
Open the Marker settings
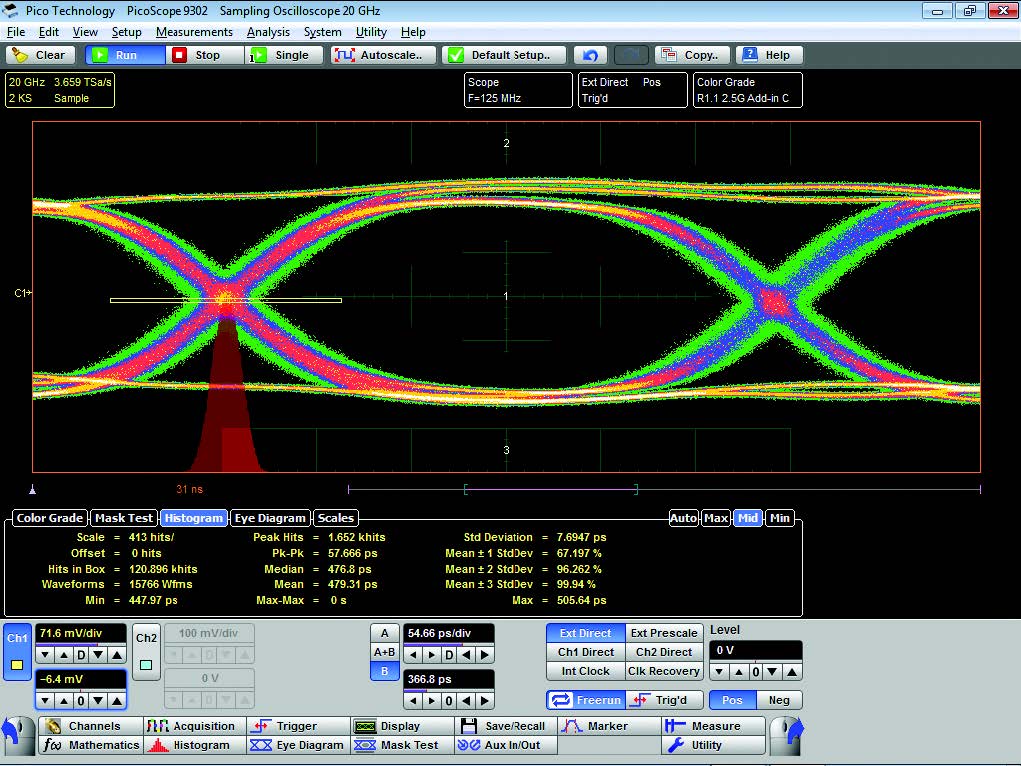607,726
